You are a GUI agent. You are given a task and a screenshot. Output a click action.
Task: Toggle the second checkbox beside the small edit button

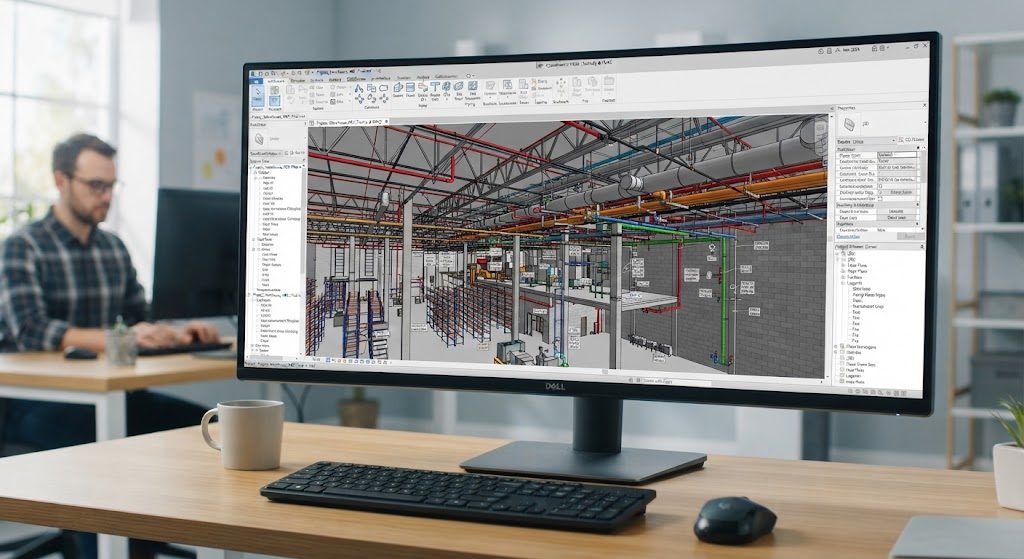(880, 193)
